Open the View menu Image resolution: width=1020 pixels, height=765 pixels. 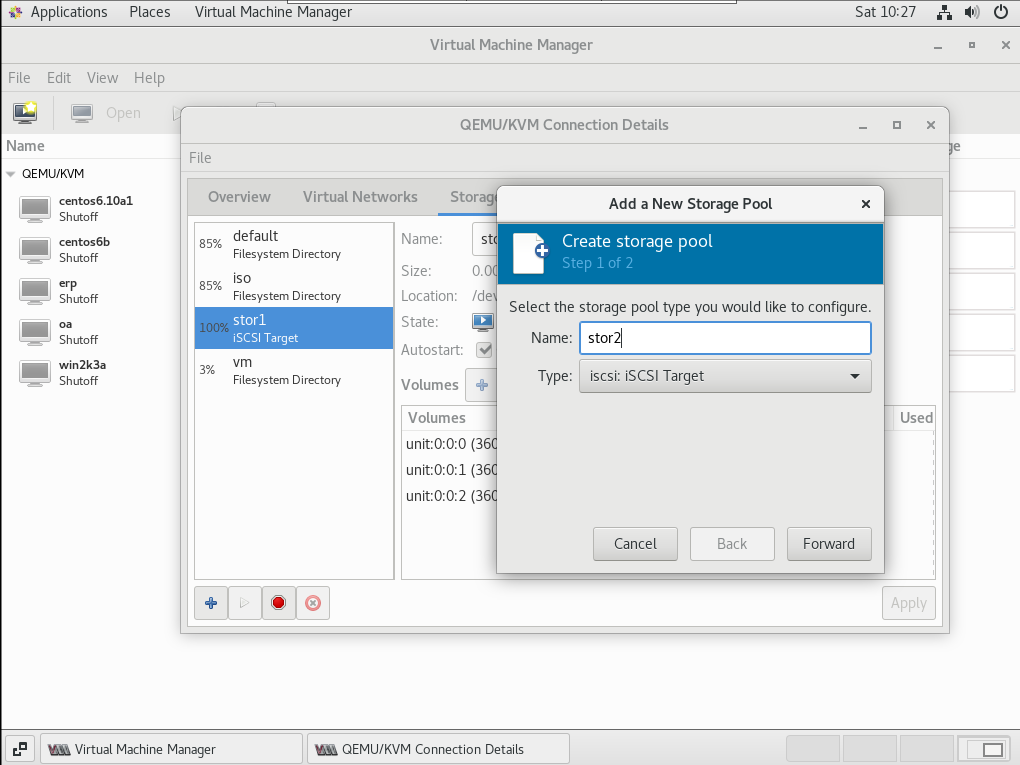pyautogui.click(x=102, y=78)
